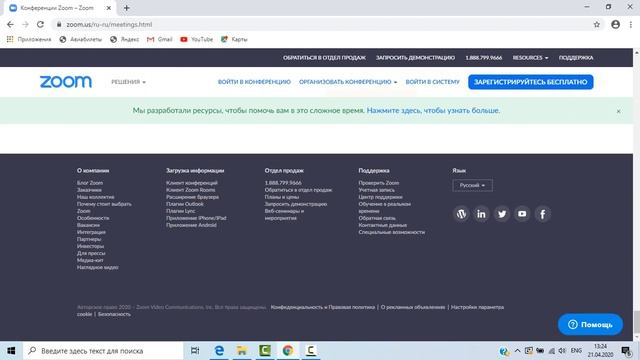Click Зарегистрируйтесь бесплатно button

tap(531, 82)
